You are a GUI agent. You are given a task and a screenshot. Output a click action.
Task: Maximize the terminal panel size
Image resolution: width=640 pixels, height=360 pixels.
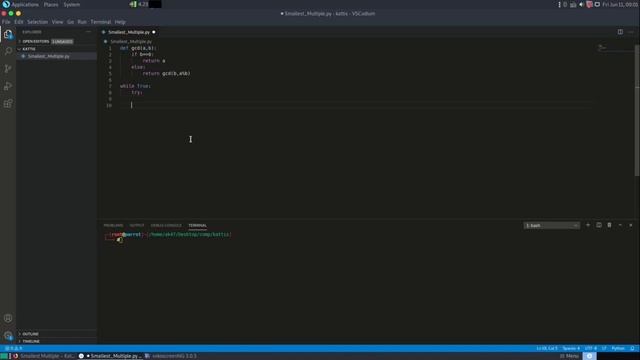click(x=620, y=225)
